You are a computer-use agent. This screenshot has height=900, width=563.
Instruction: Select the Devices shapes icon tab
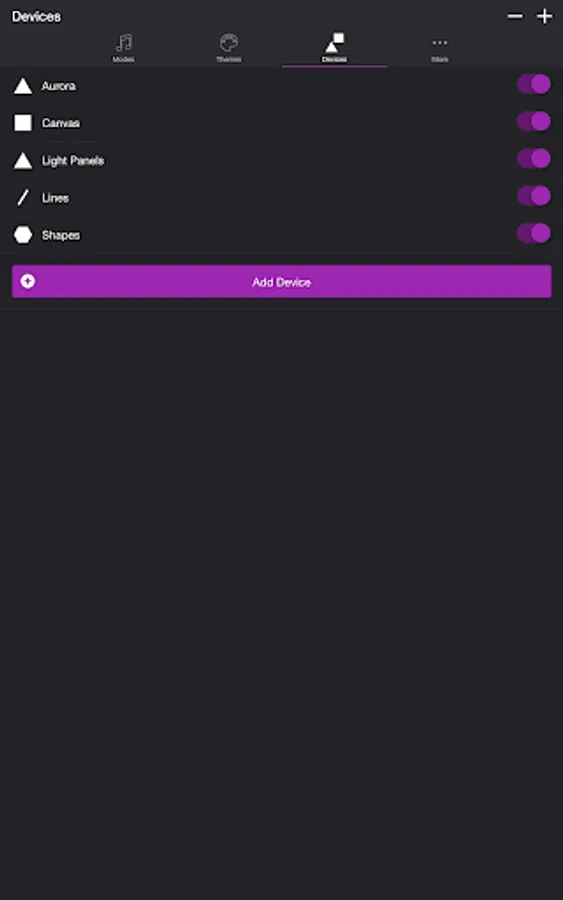click(334, 48)
